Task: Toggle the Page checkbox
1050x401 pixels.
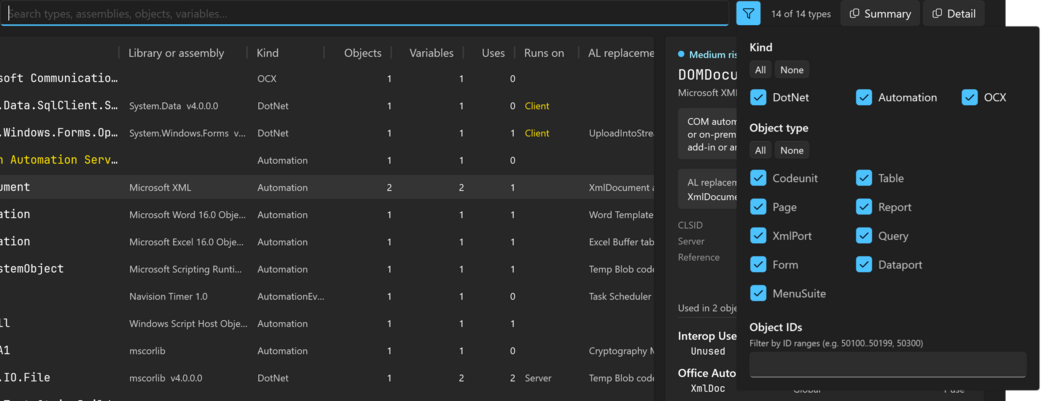Action: [x=758, y=207]
